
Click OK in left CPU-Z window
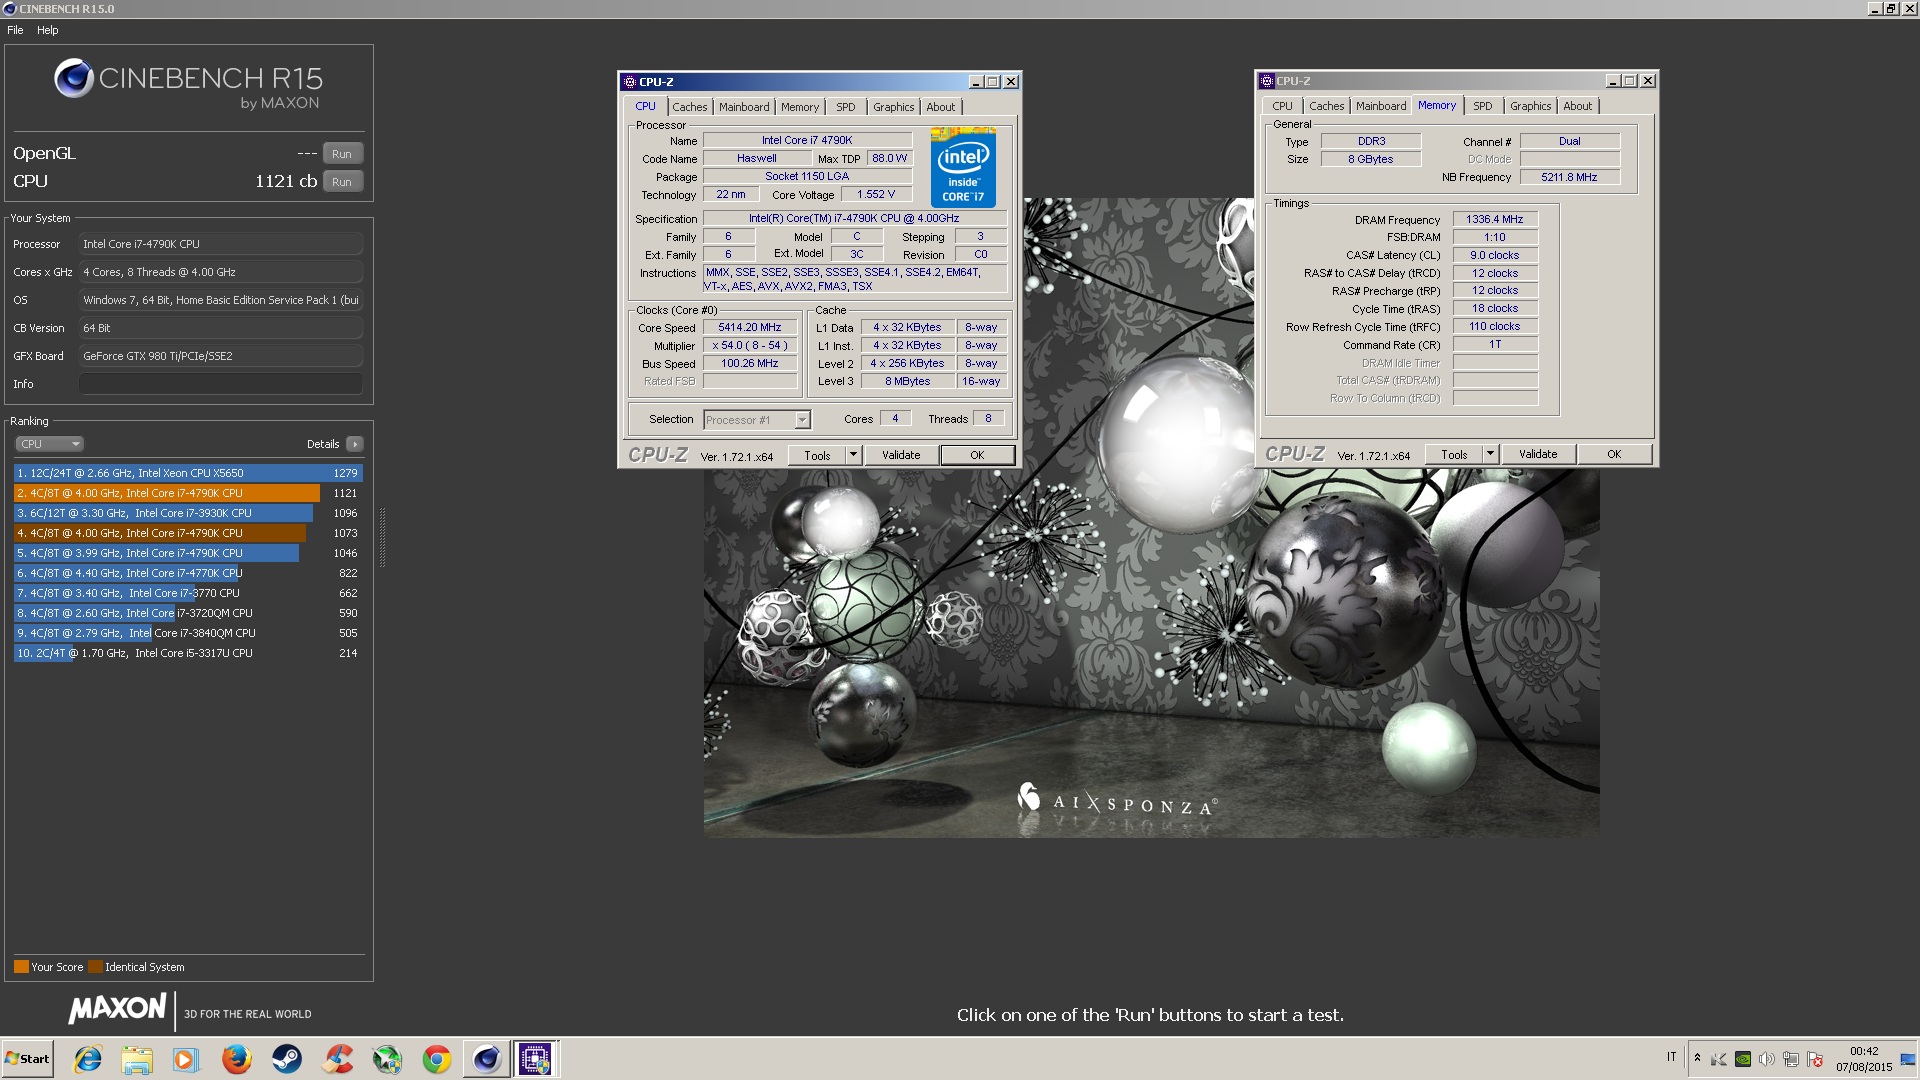tap(977, 455)
